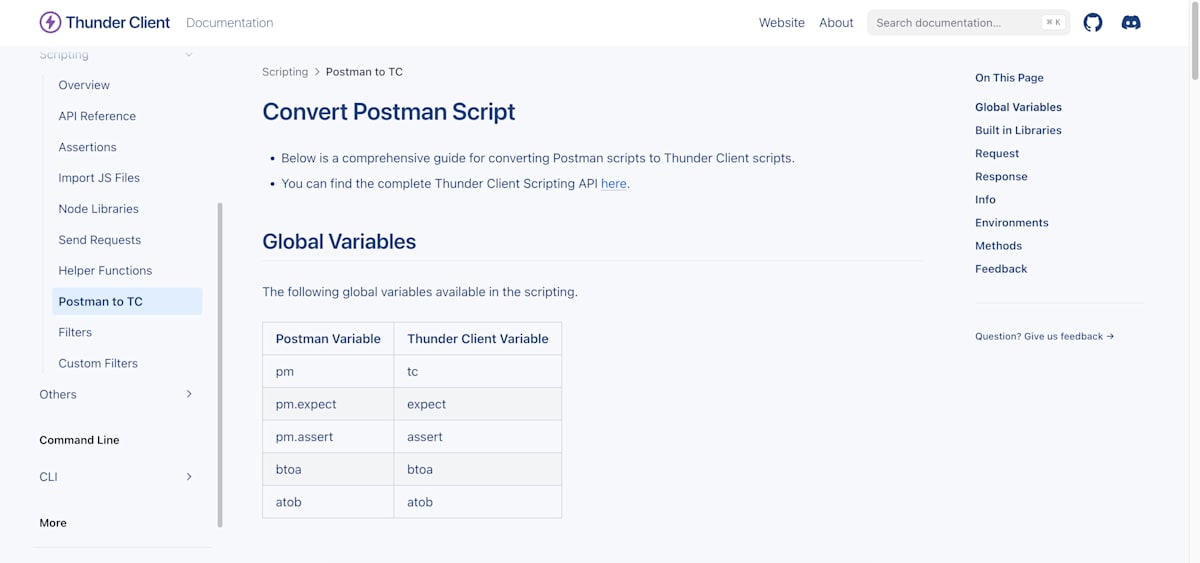Click the 'pm.assert' table cell
This screenshot has height=563, width=1200.
[x=328, y=437]
